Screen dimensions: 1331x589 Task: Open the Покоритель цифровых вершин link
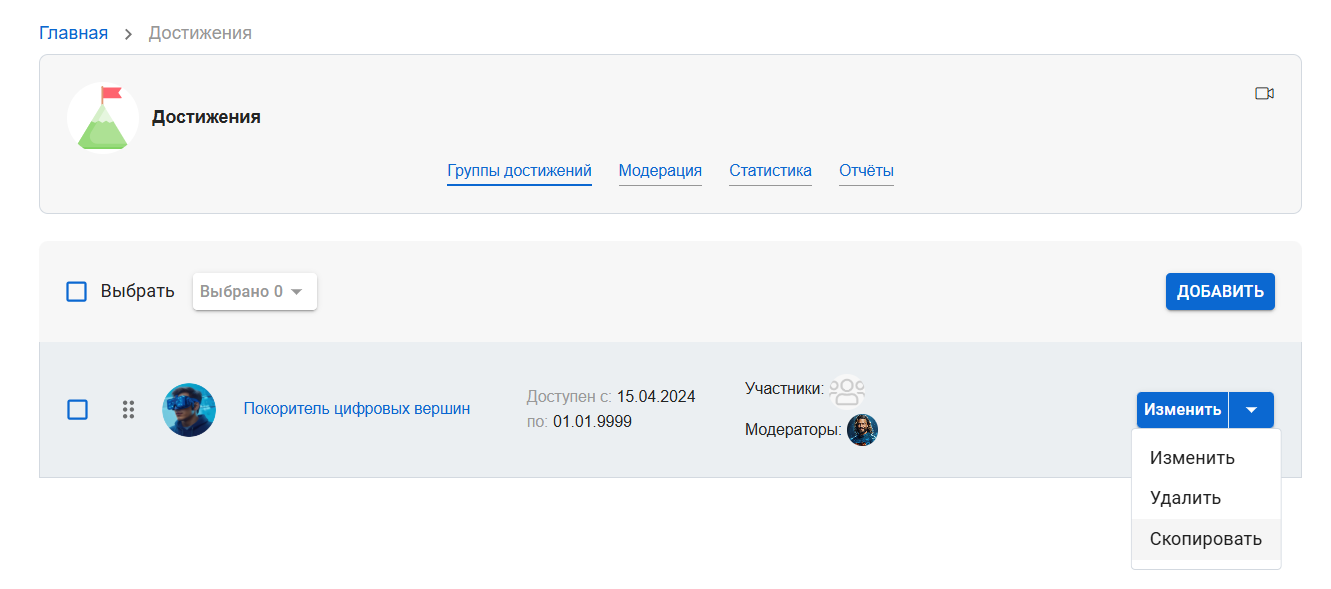pyautogui.click(x=357, y=408)
